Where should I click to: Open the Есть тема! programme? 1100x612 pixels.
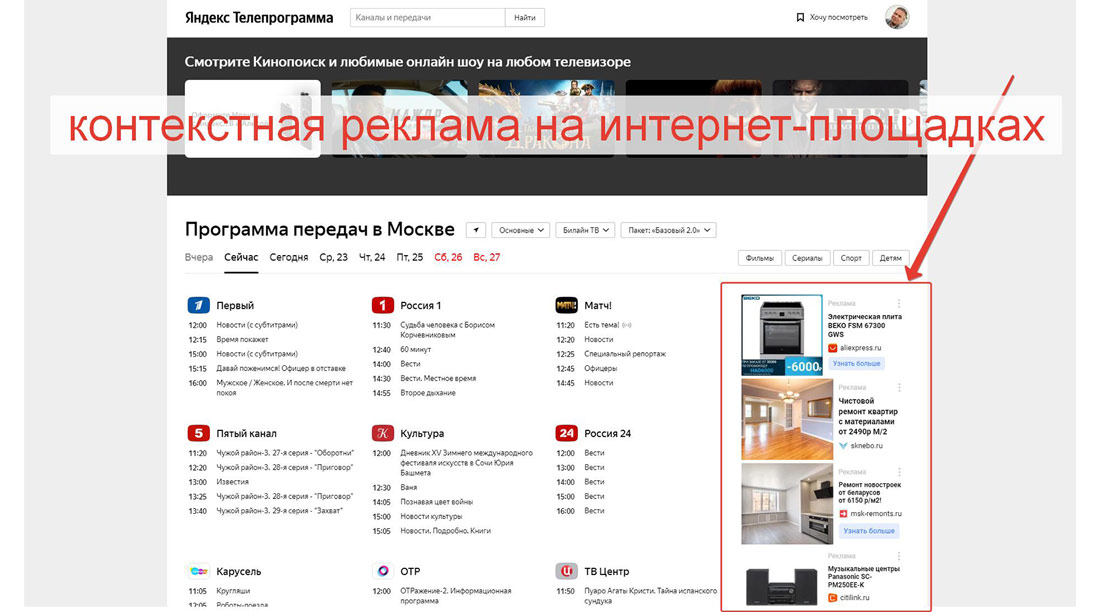click(x=602, y=325)
